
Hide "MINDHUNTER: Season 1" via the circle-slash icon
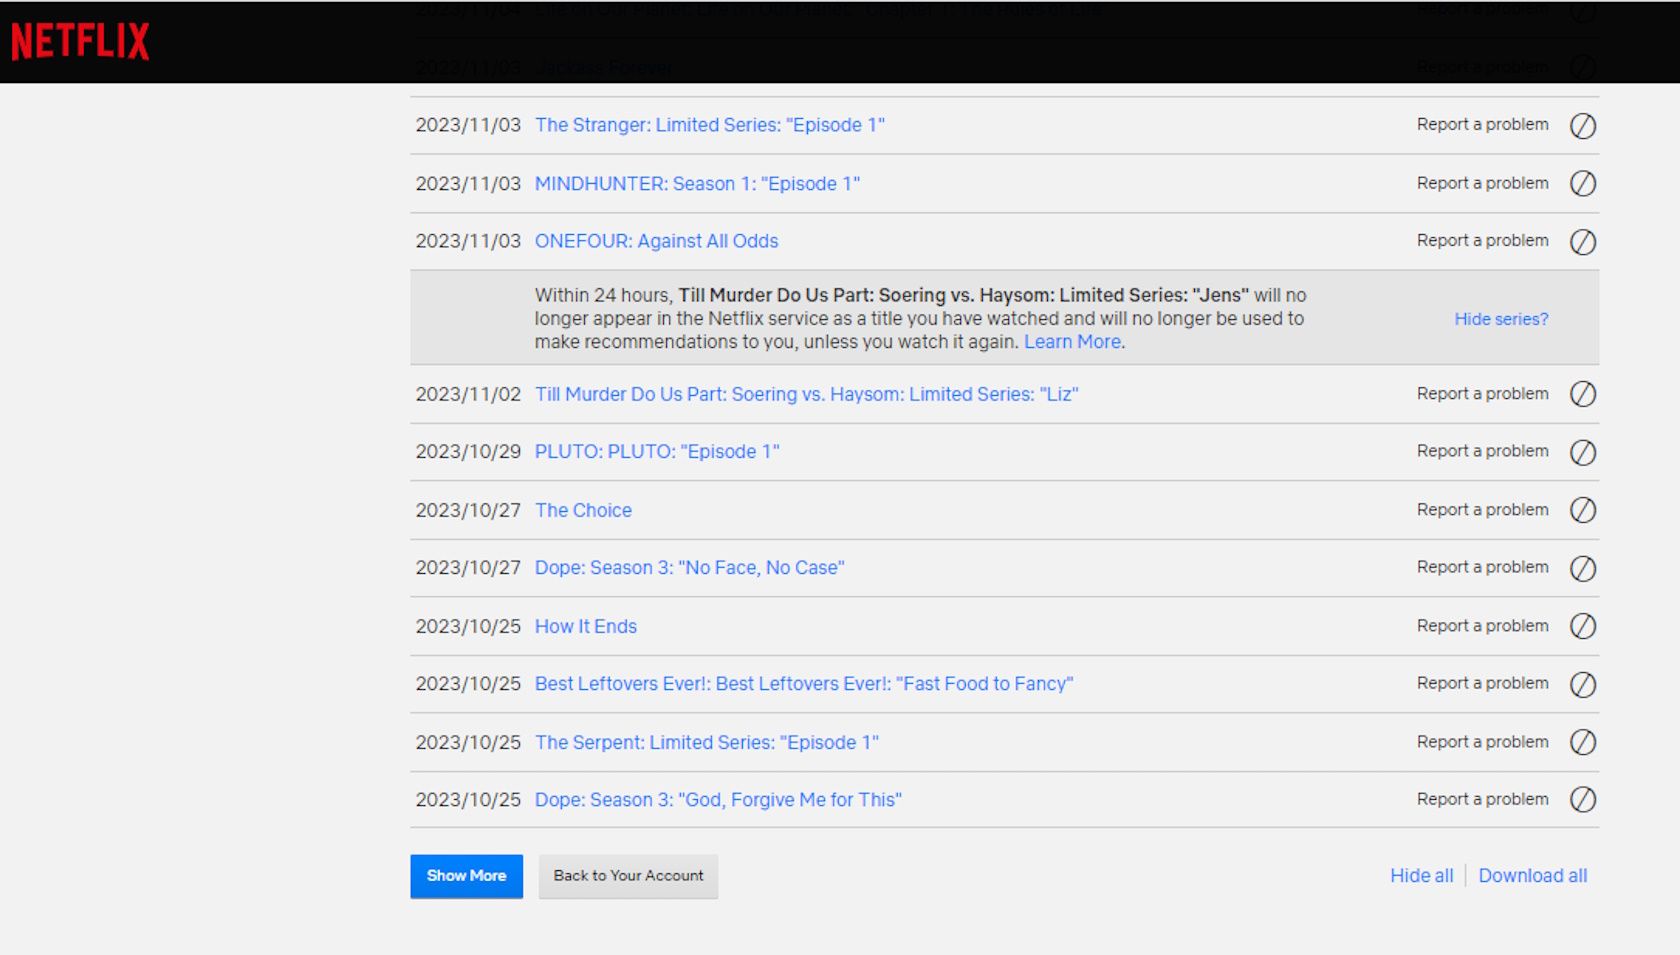point(1583,184)
